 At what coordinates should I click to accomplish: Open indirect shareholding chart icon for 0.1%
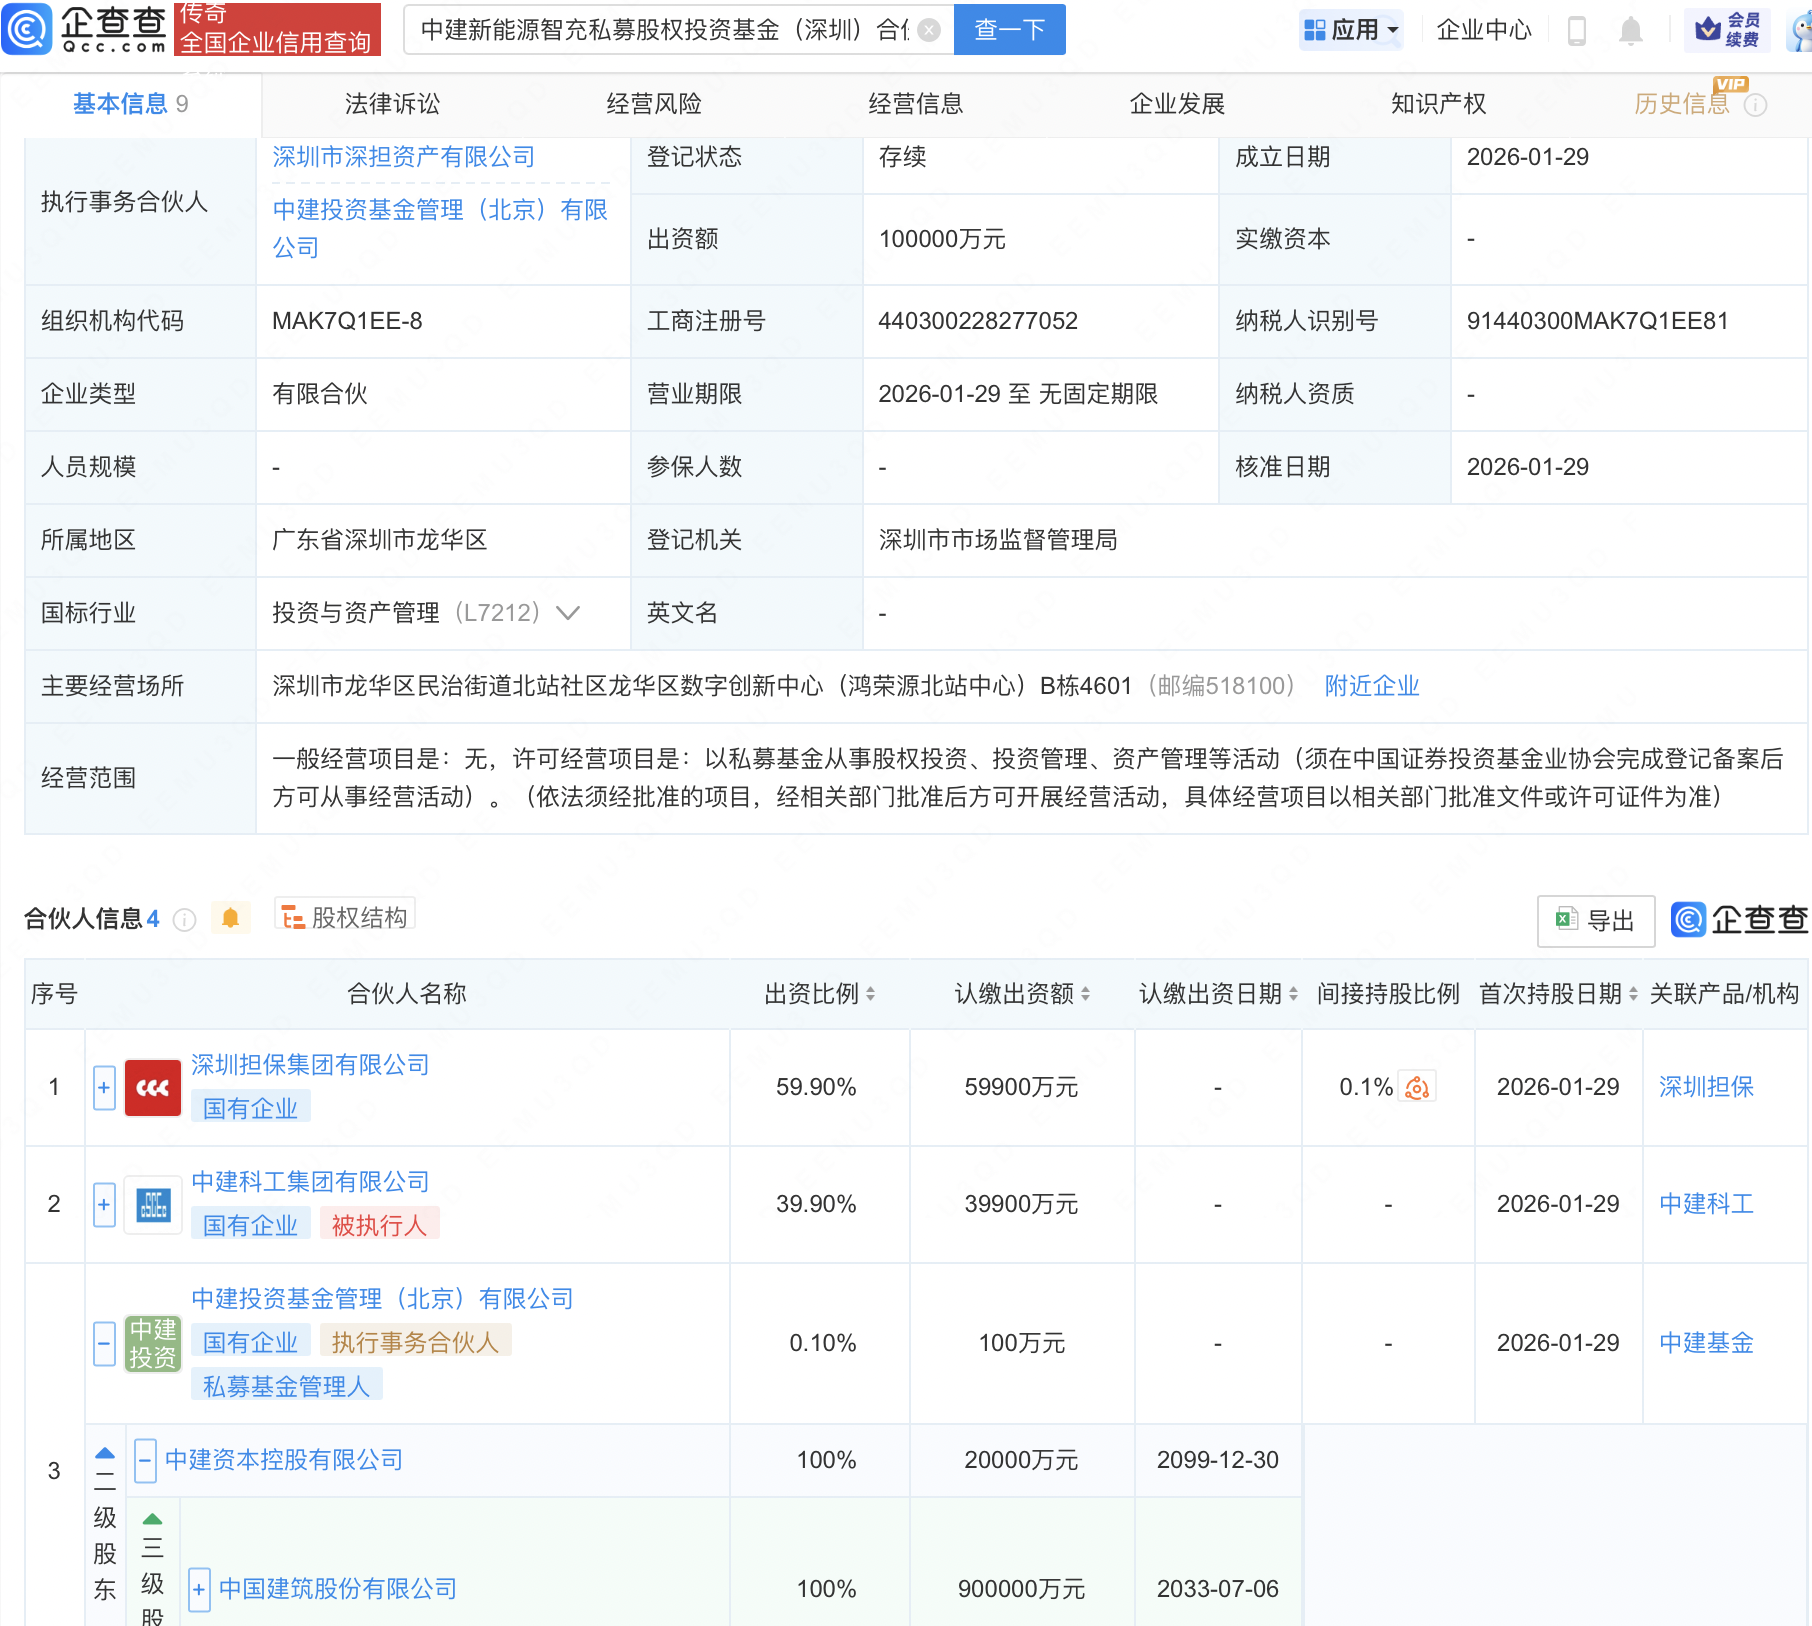coord(1417,1087)
